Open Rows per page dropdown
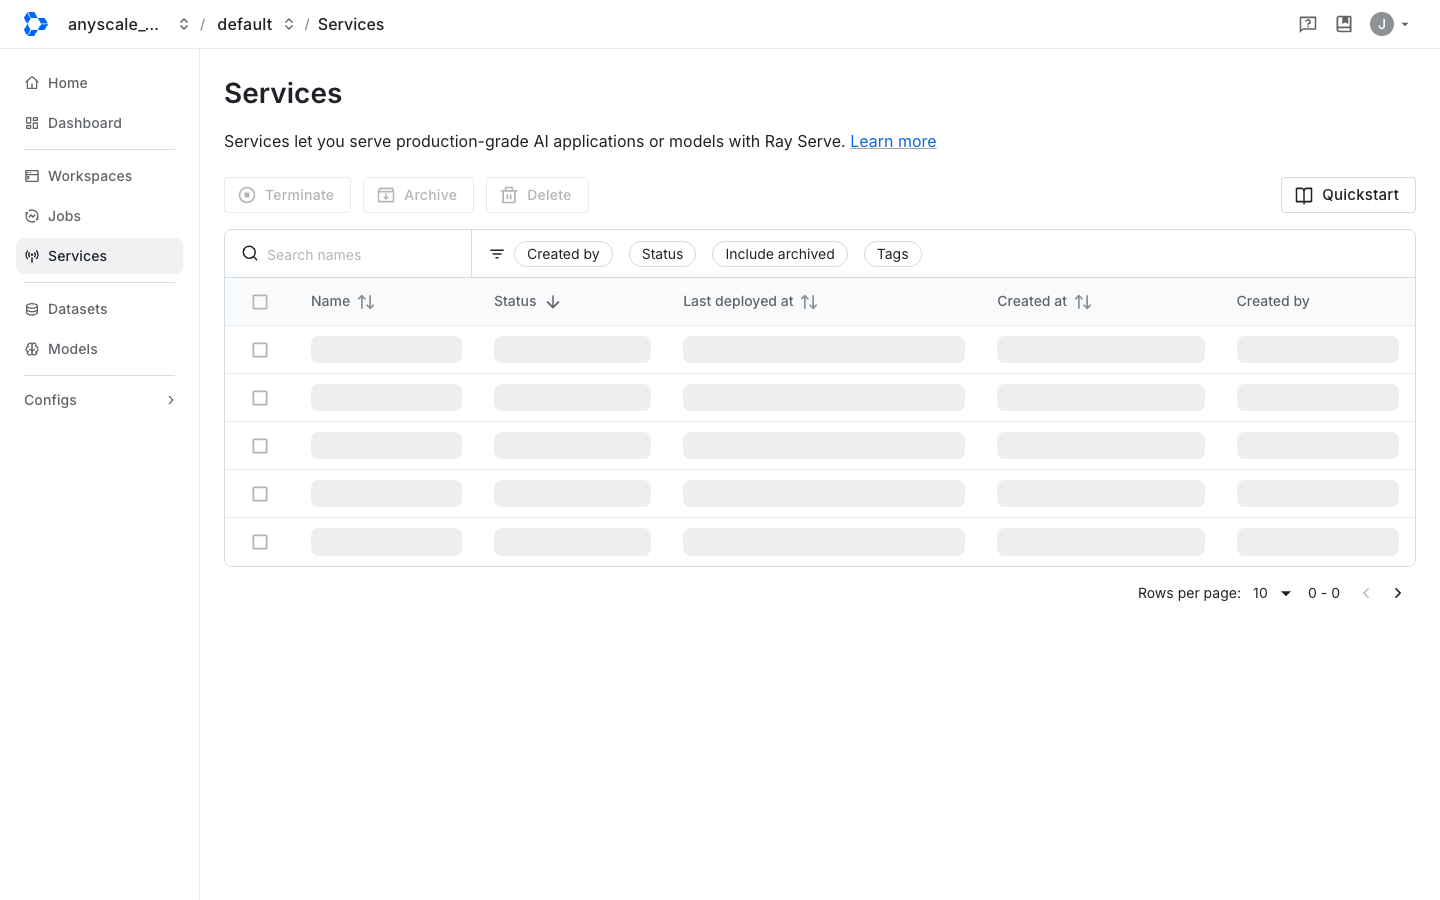The width and height of the screenshot is (1440, 900). (x=1272, y=593)
